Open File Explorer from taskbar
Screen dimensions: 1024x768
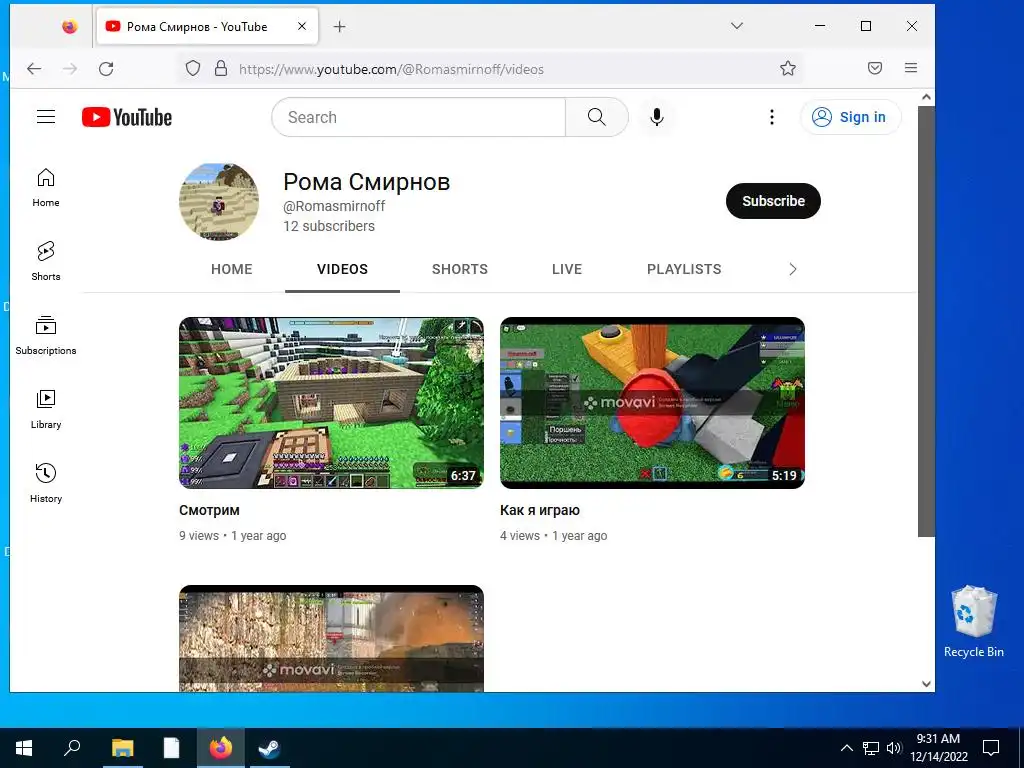click(x=122, y=748)
